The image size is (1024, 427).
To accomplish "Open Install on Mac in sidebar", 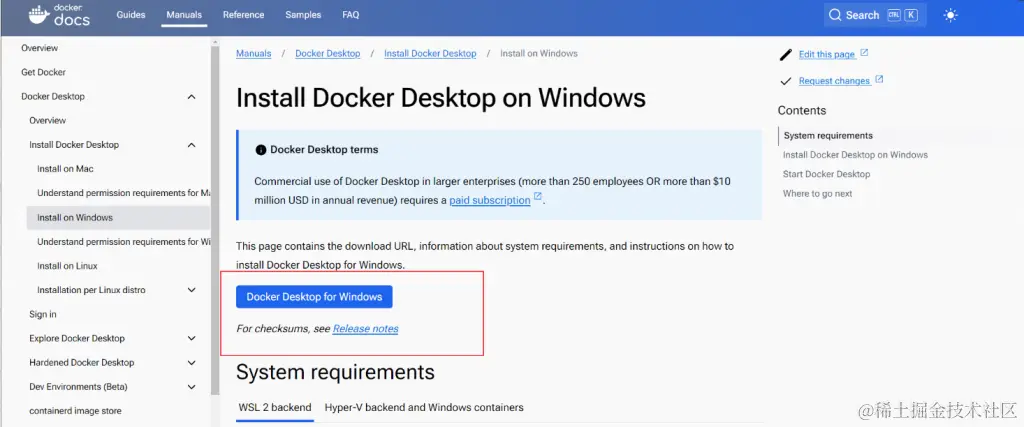I will (x=65, y=169).
